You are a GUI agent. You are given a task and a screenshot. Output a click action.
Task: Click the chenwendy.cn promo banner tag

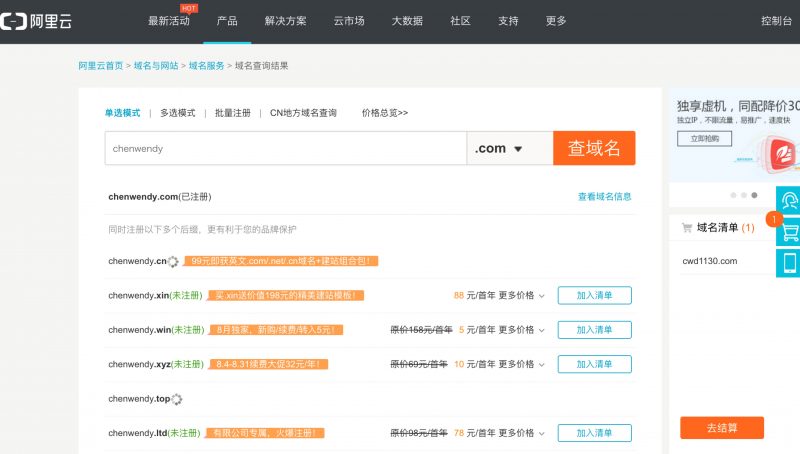tap(281, 261)
